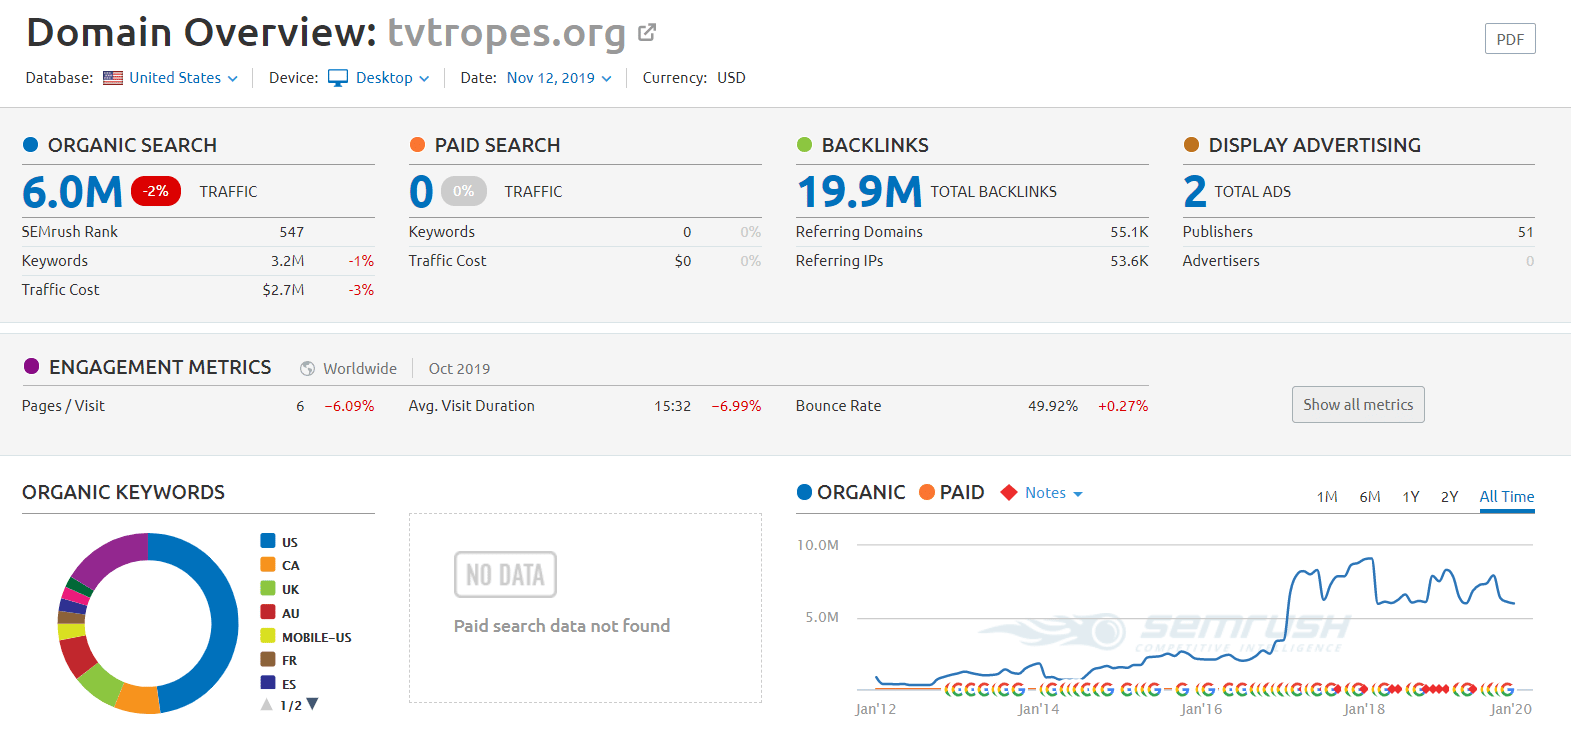Click the yellow MOBILE-US legend swatch
The image size is (1571, 738).
click(x=268, y=636)
